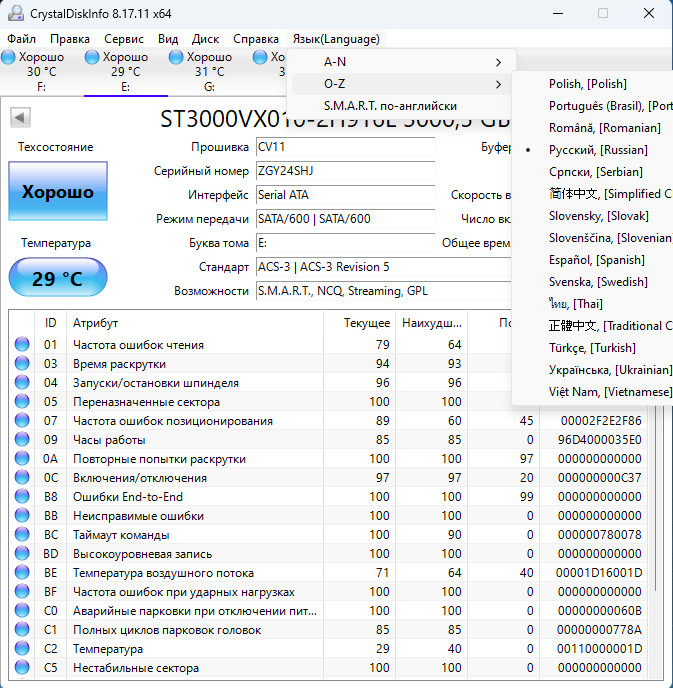Click the Буква тома field E:
The width and height of the screenshot is (673, 688).
pos(345,243)
